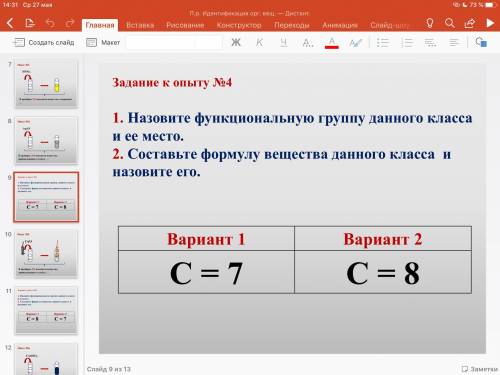Select slide 10 thumbnail
The width and height of the screenshot is (500, 375).
coord(46,254)
